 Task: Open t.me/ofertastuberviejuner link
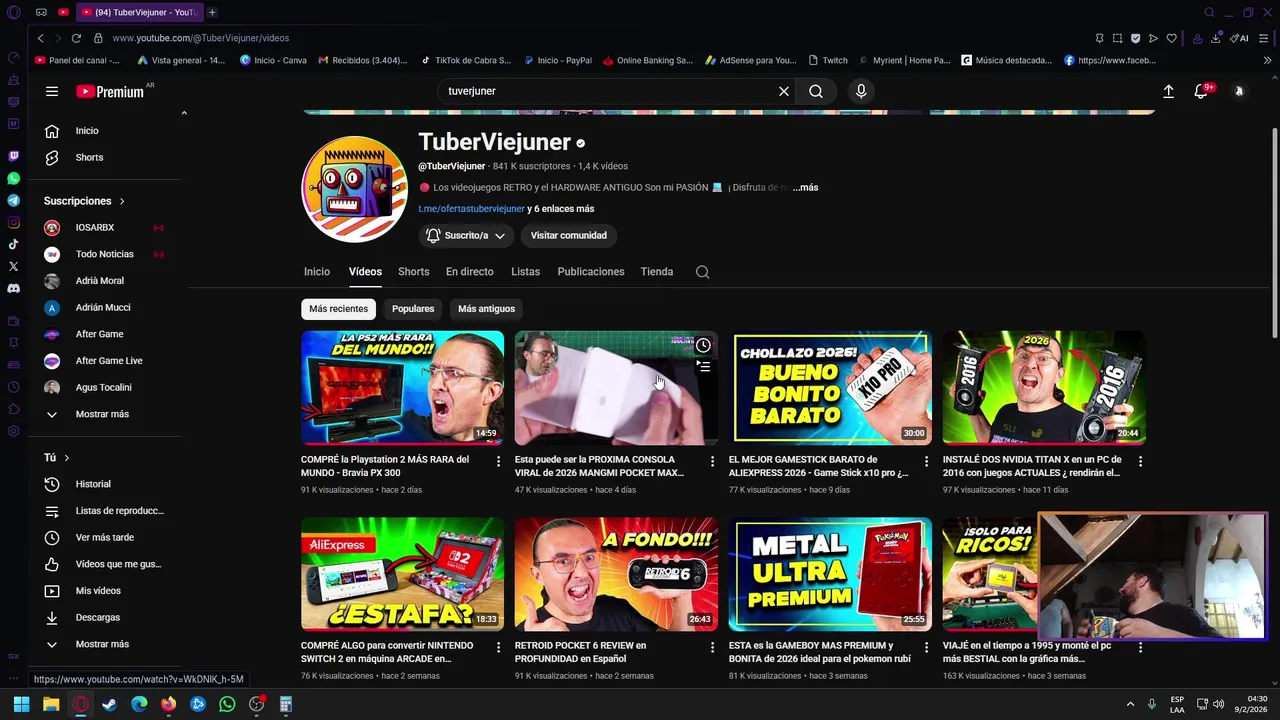tap(471, 209)
